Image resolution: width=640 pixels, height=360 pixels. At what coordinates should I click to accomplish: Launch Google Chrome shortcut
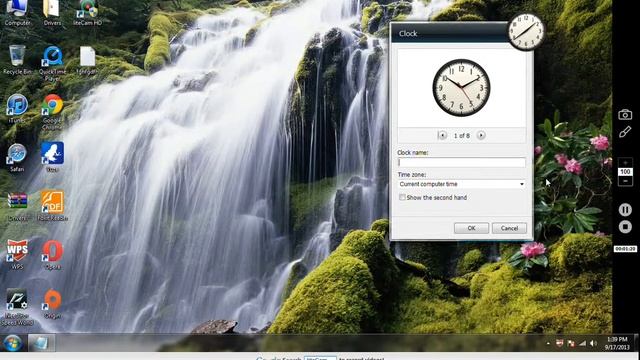[x=52, y=112]
